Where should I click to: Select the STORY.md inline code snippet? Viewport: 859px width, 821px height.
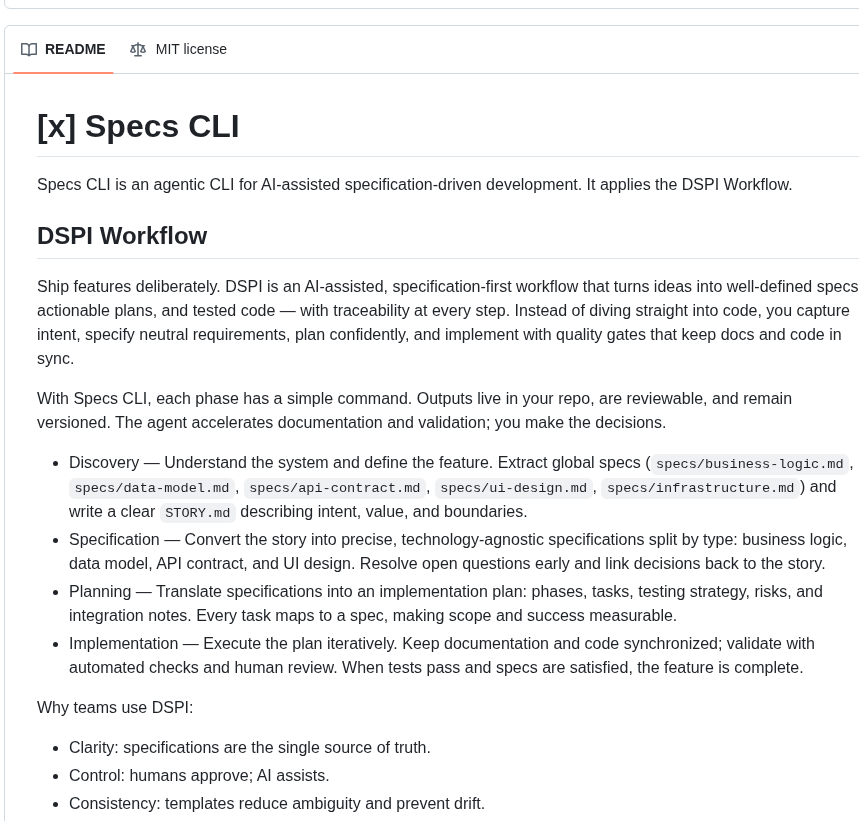point(197,513)
